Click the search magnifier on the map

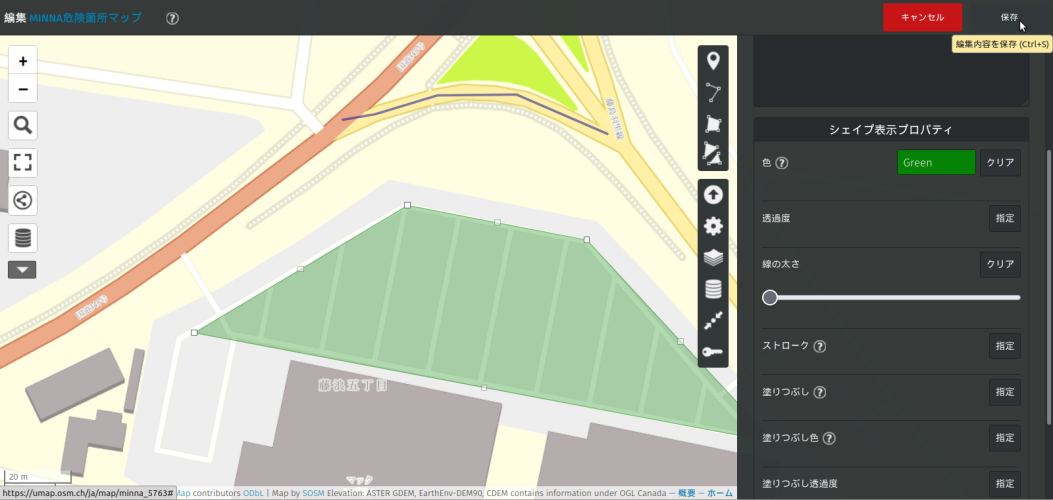(x=23, y=125)
